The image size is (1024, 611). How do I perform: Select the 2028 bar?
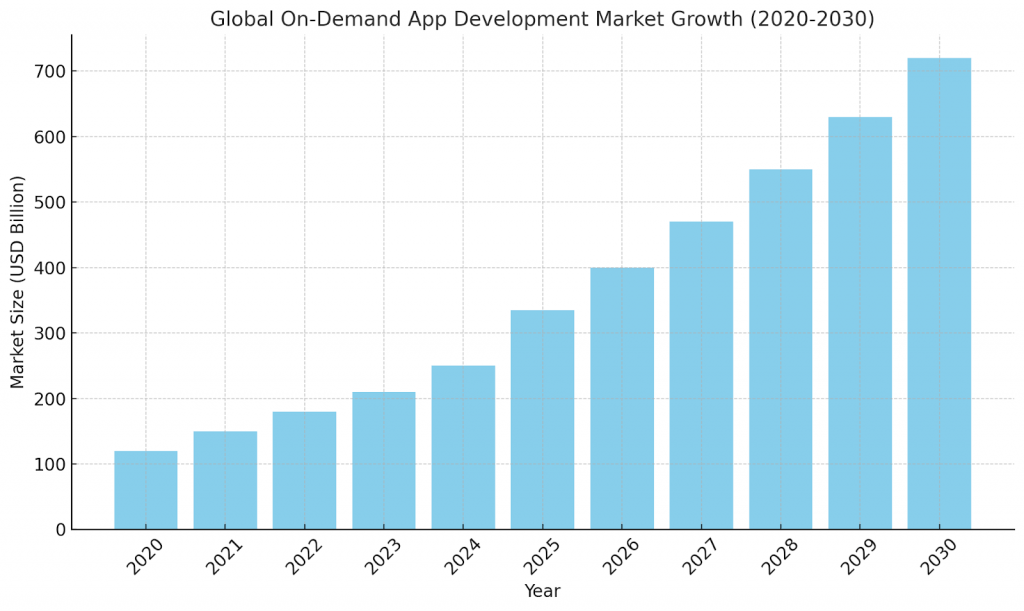pos(779,350)
